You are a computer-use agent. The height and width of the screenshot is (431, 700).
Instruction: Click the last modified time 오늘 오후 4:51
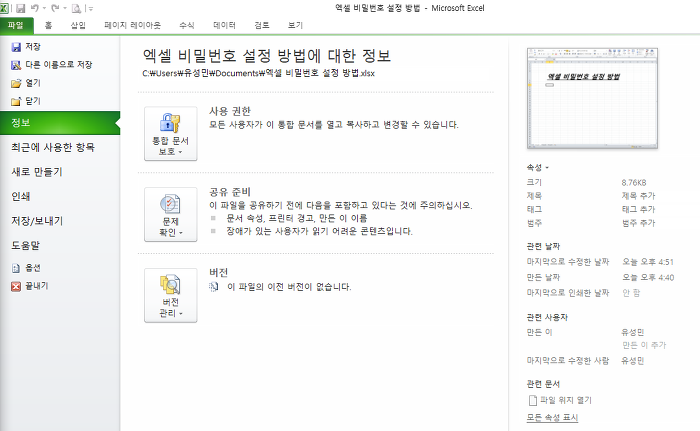(648, 262)
